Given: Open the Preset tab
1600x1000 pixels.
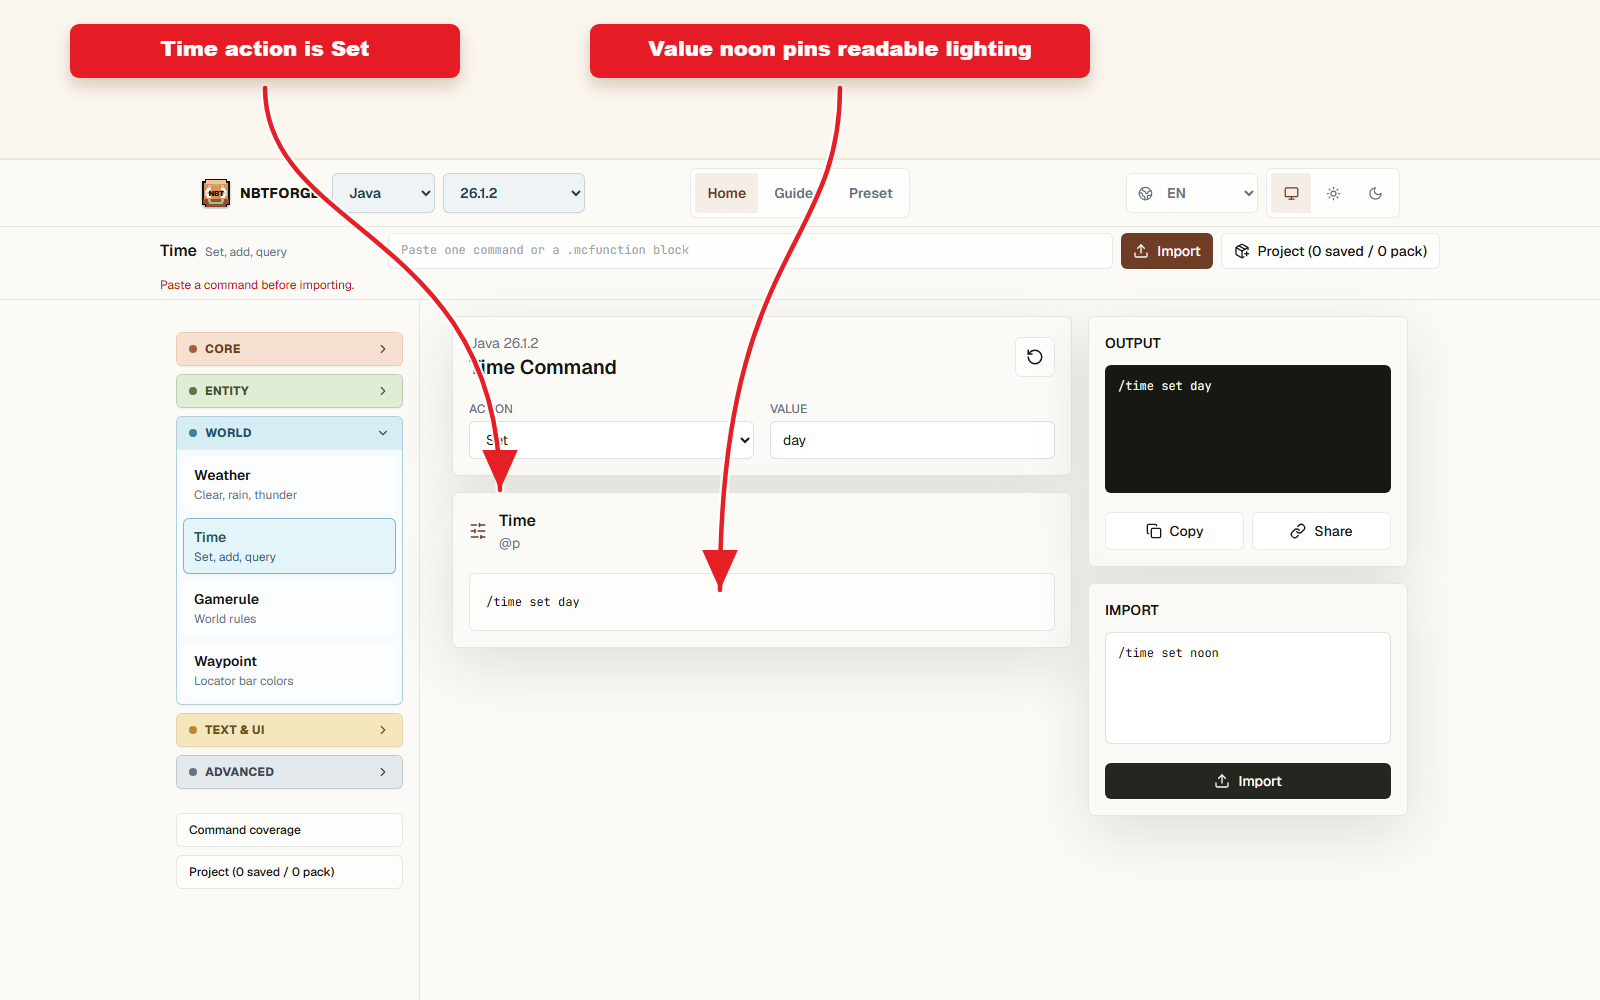Looking at the screenshot, I should (871, 193).
